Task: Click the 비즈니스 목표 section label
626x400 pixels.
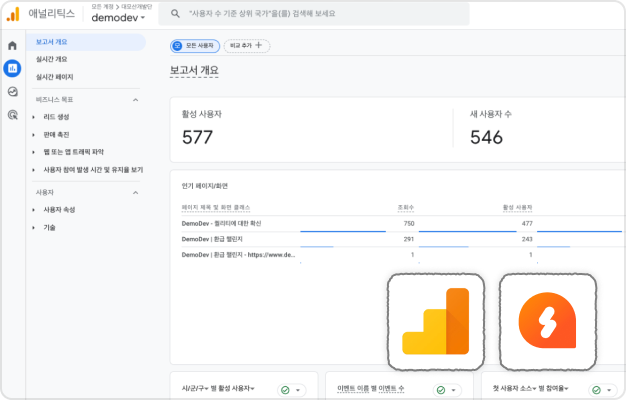Action: tap(54, 100)
